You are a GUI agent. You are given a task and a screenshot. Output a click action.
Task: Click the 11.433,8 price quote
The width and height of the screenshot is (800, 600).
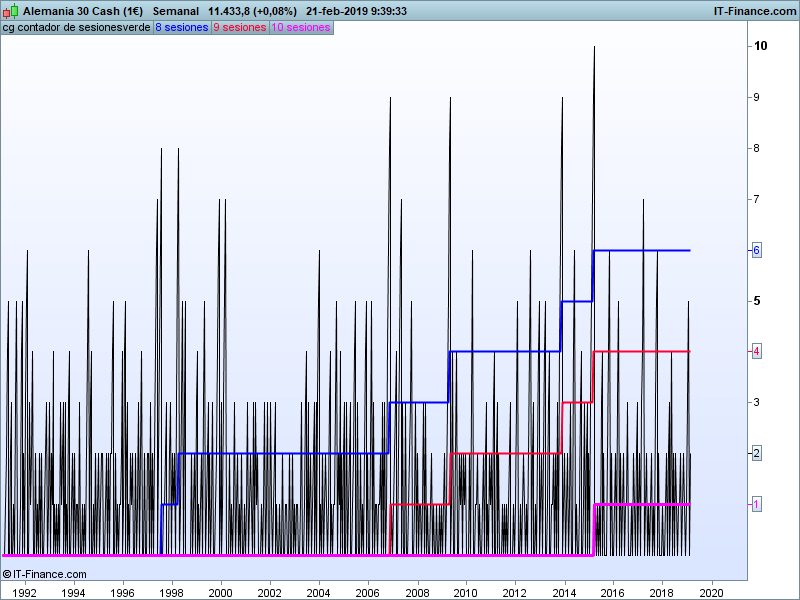(229, 10)
